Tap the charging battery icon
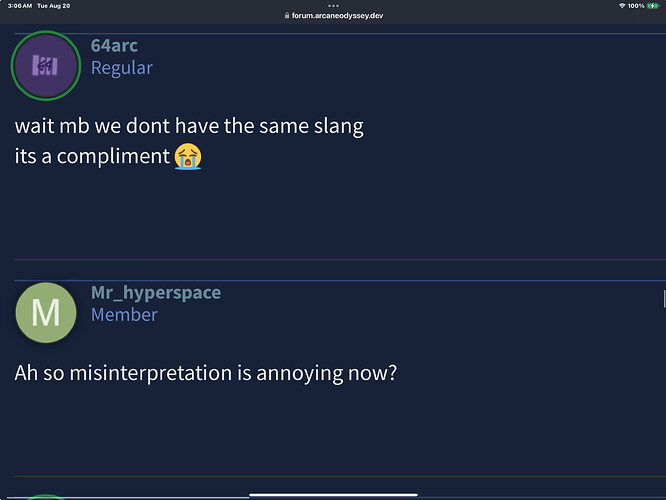Viewport: 666px width, 500px height. [x=653, y=6]
